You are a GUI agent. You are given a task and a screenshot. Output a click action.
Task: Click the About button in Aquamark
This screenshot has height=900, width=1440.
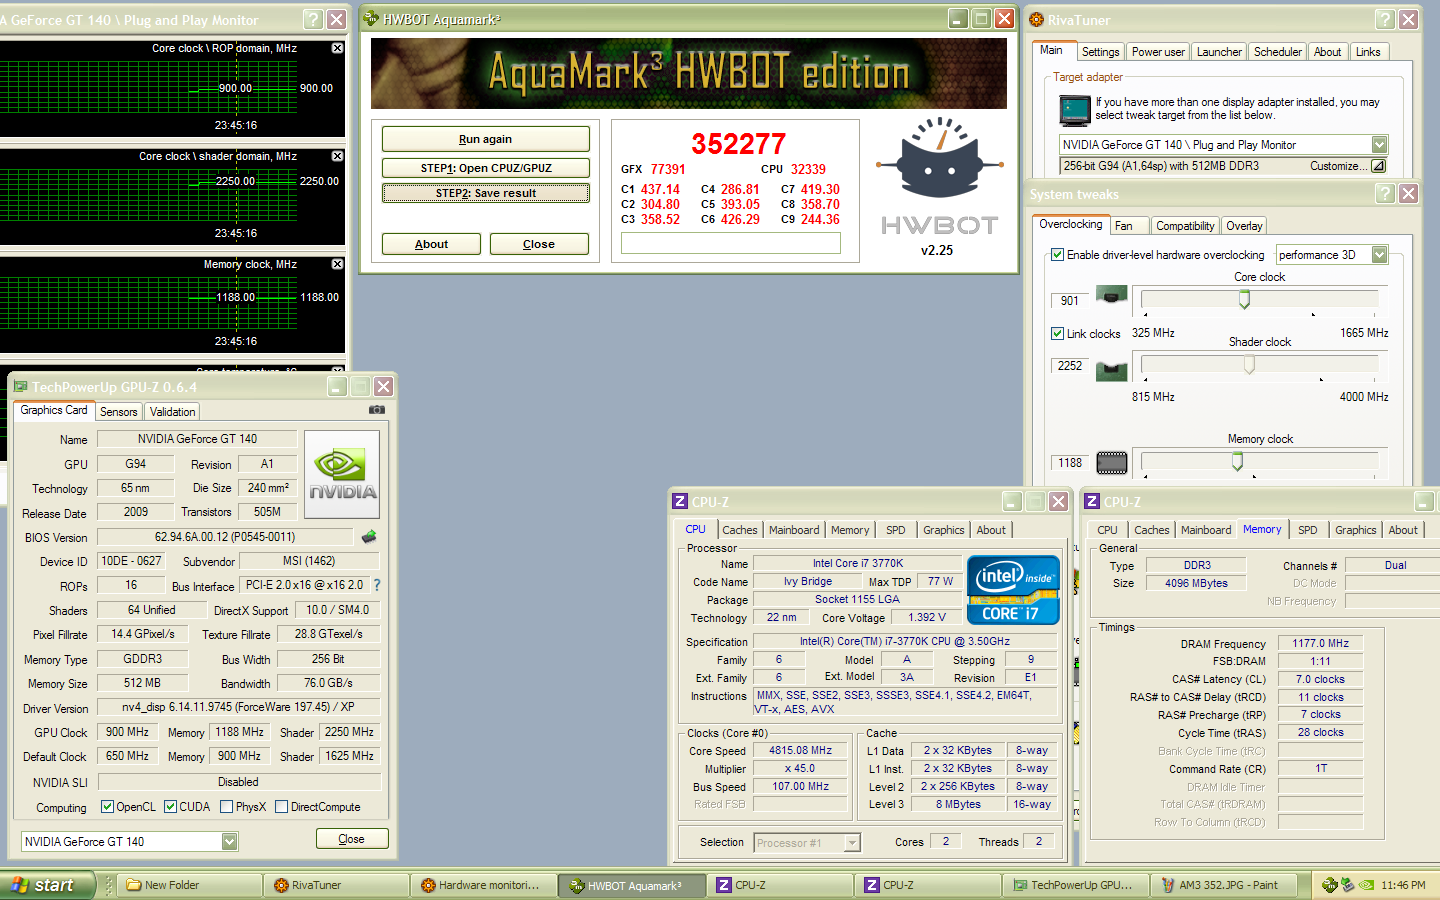coord(431,244)
